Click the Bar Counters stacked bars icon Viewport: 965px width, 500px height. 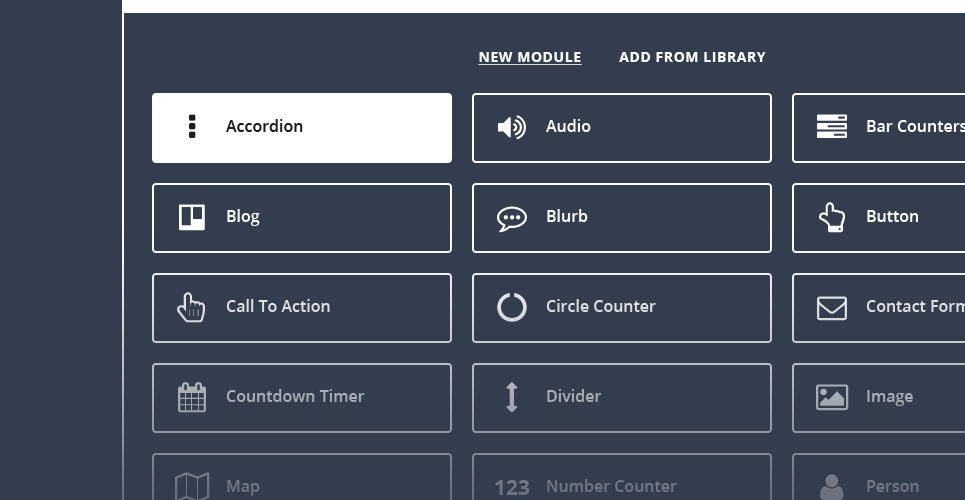(x=831, y=126)
